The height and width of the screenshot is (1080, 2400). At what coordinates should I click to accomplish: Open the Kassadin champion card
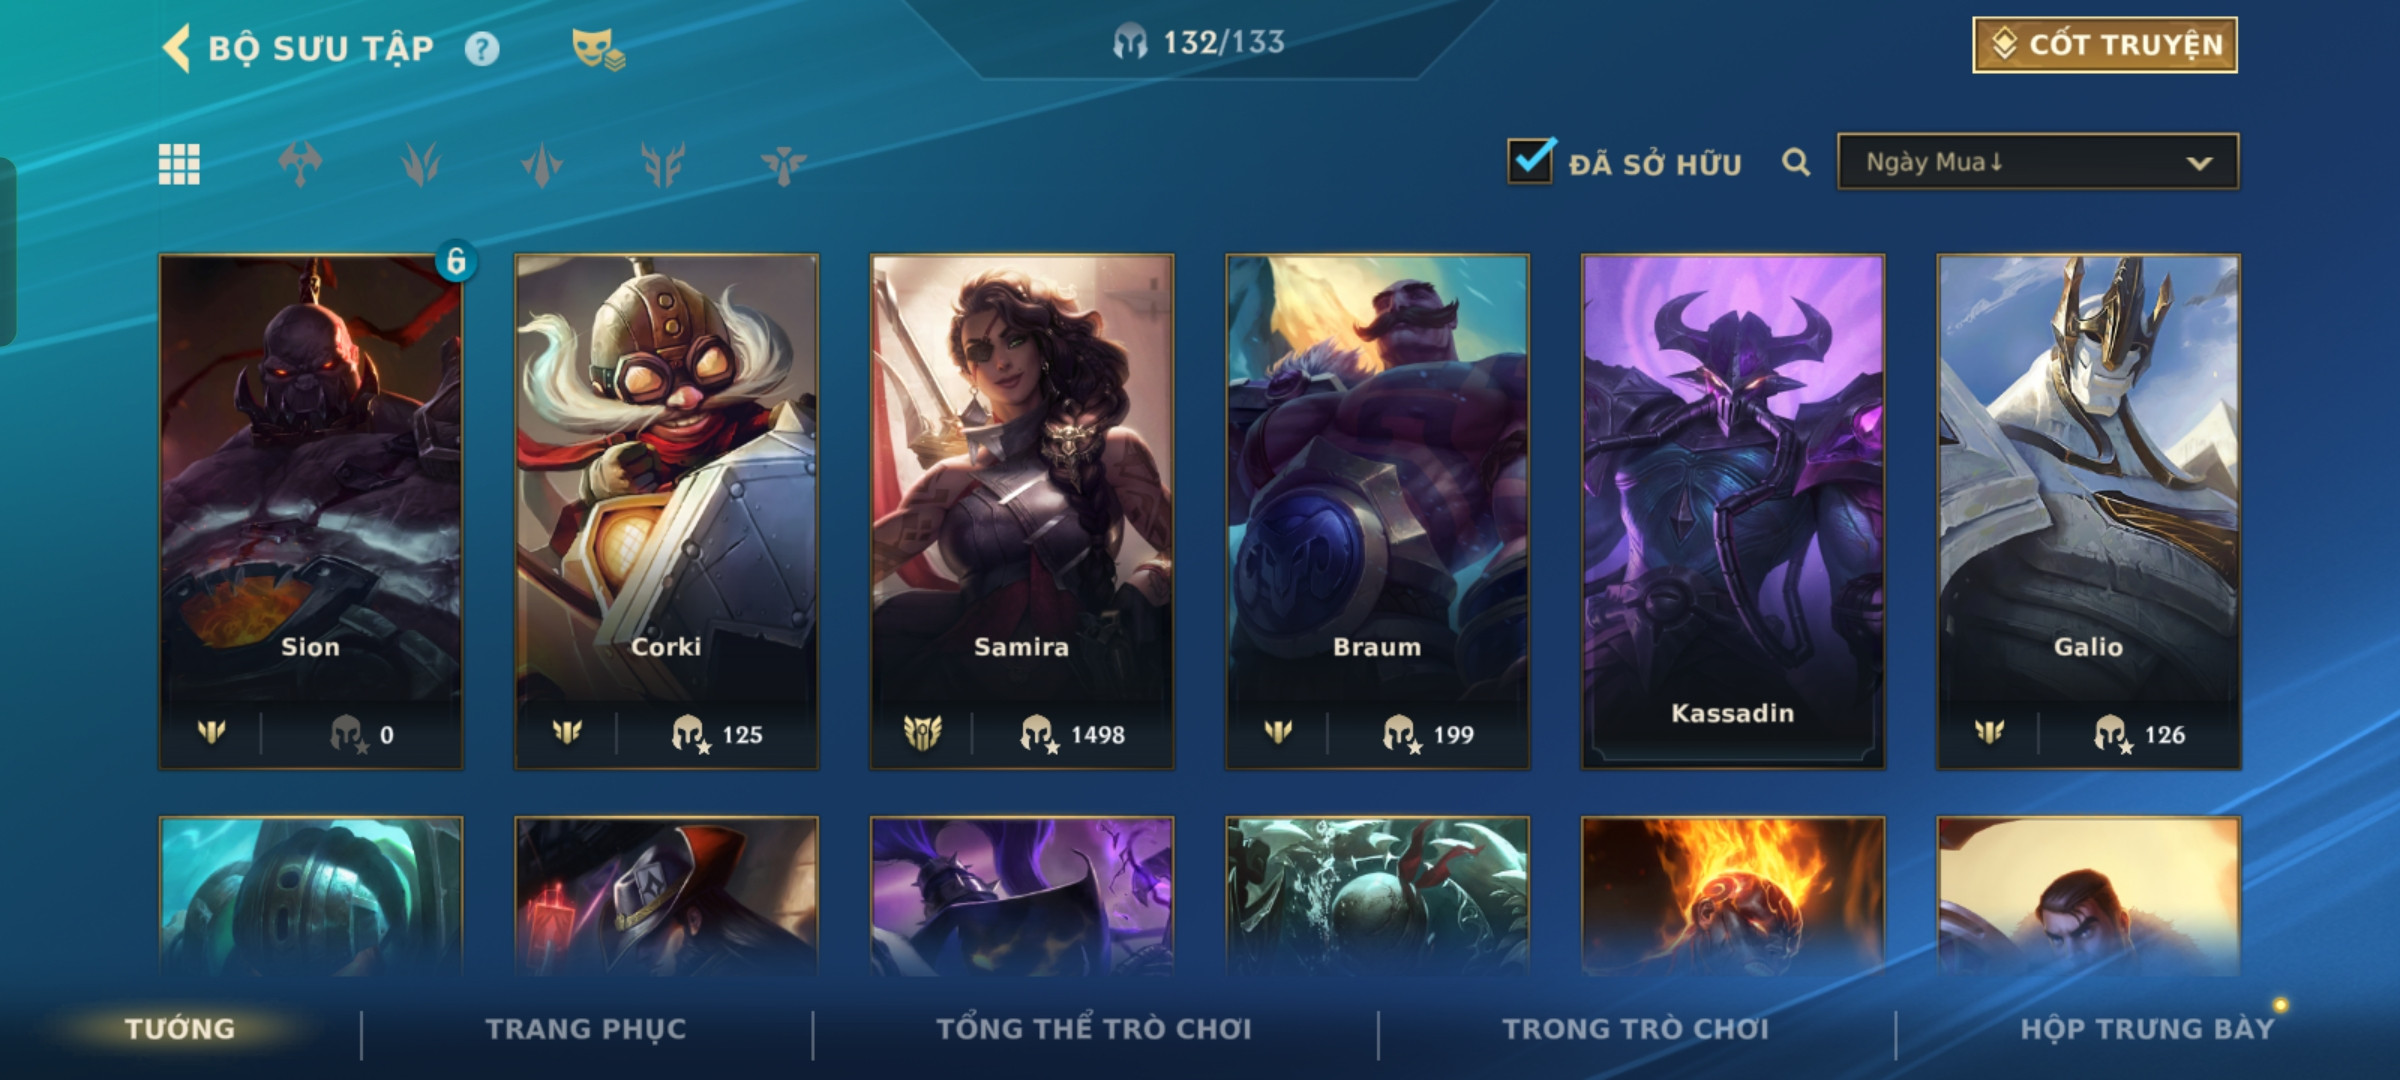click(1733, 512)
